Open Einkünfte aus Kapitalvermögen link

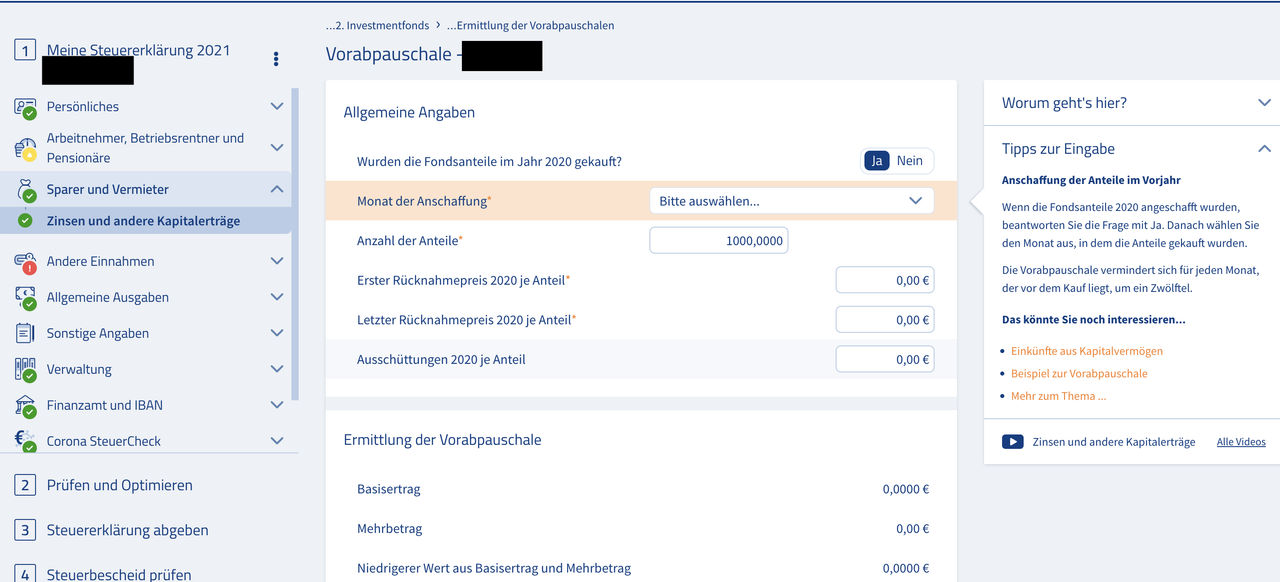click(x=1087, y=351)
